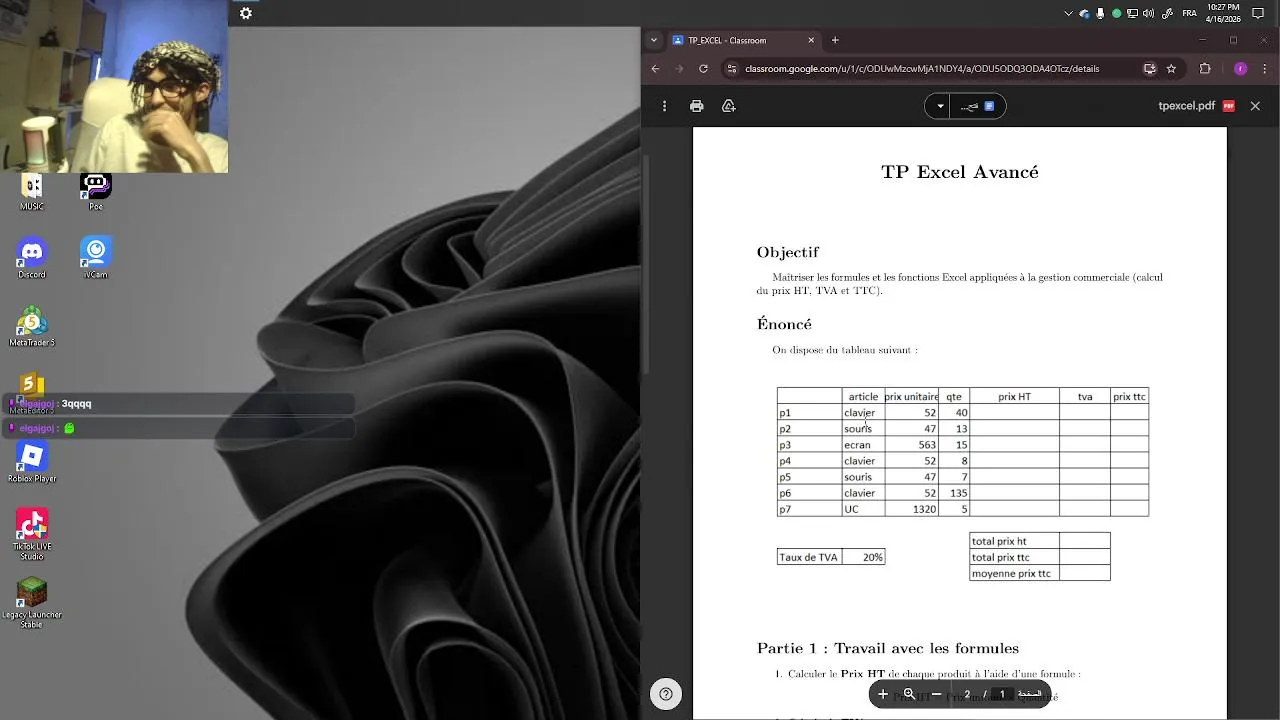Open the browser profile avatar
This screenshot has height=720, width=1280.
tap(1240, 69)
